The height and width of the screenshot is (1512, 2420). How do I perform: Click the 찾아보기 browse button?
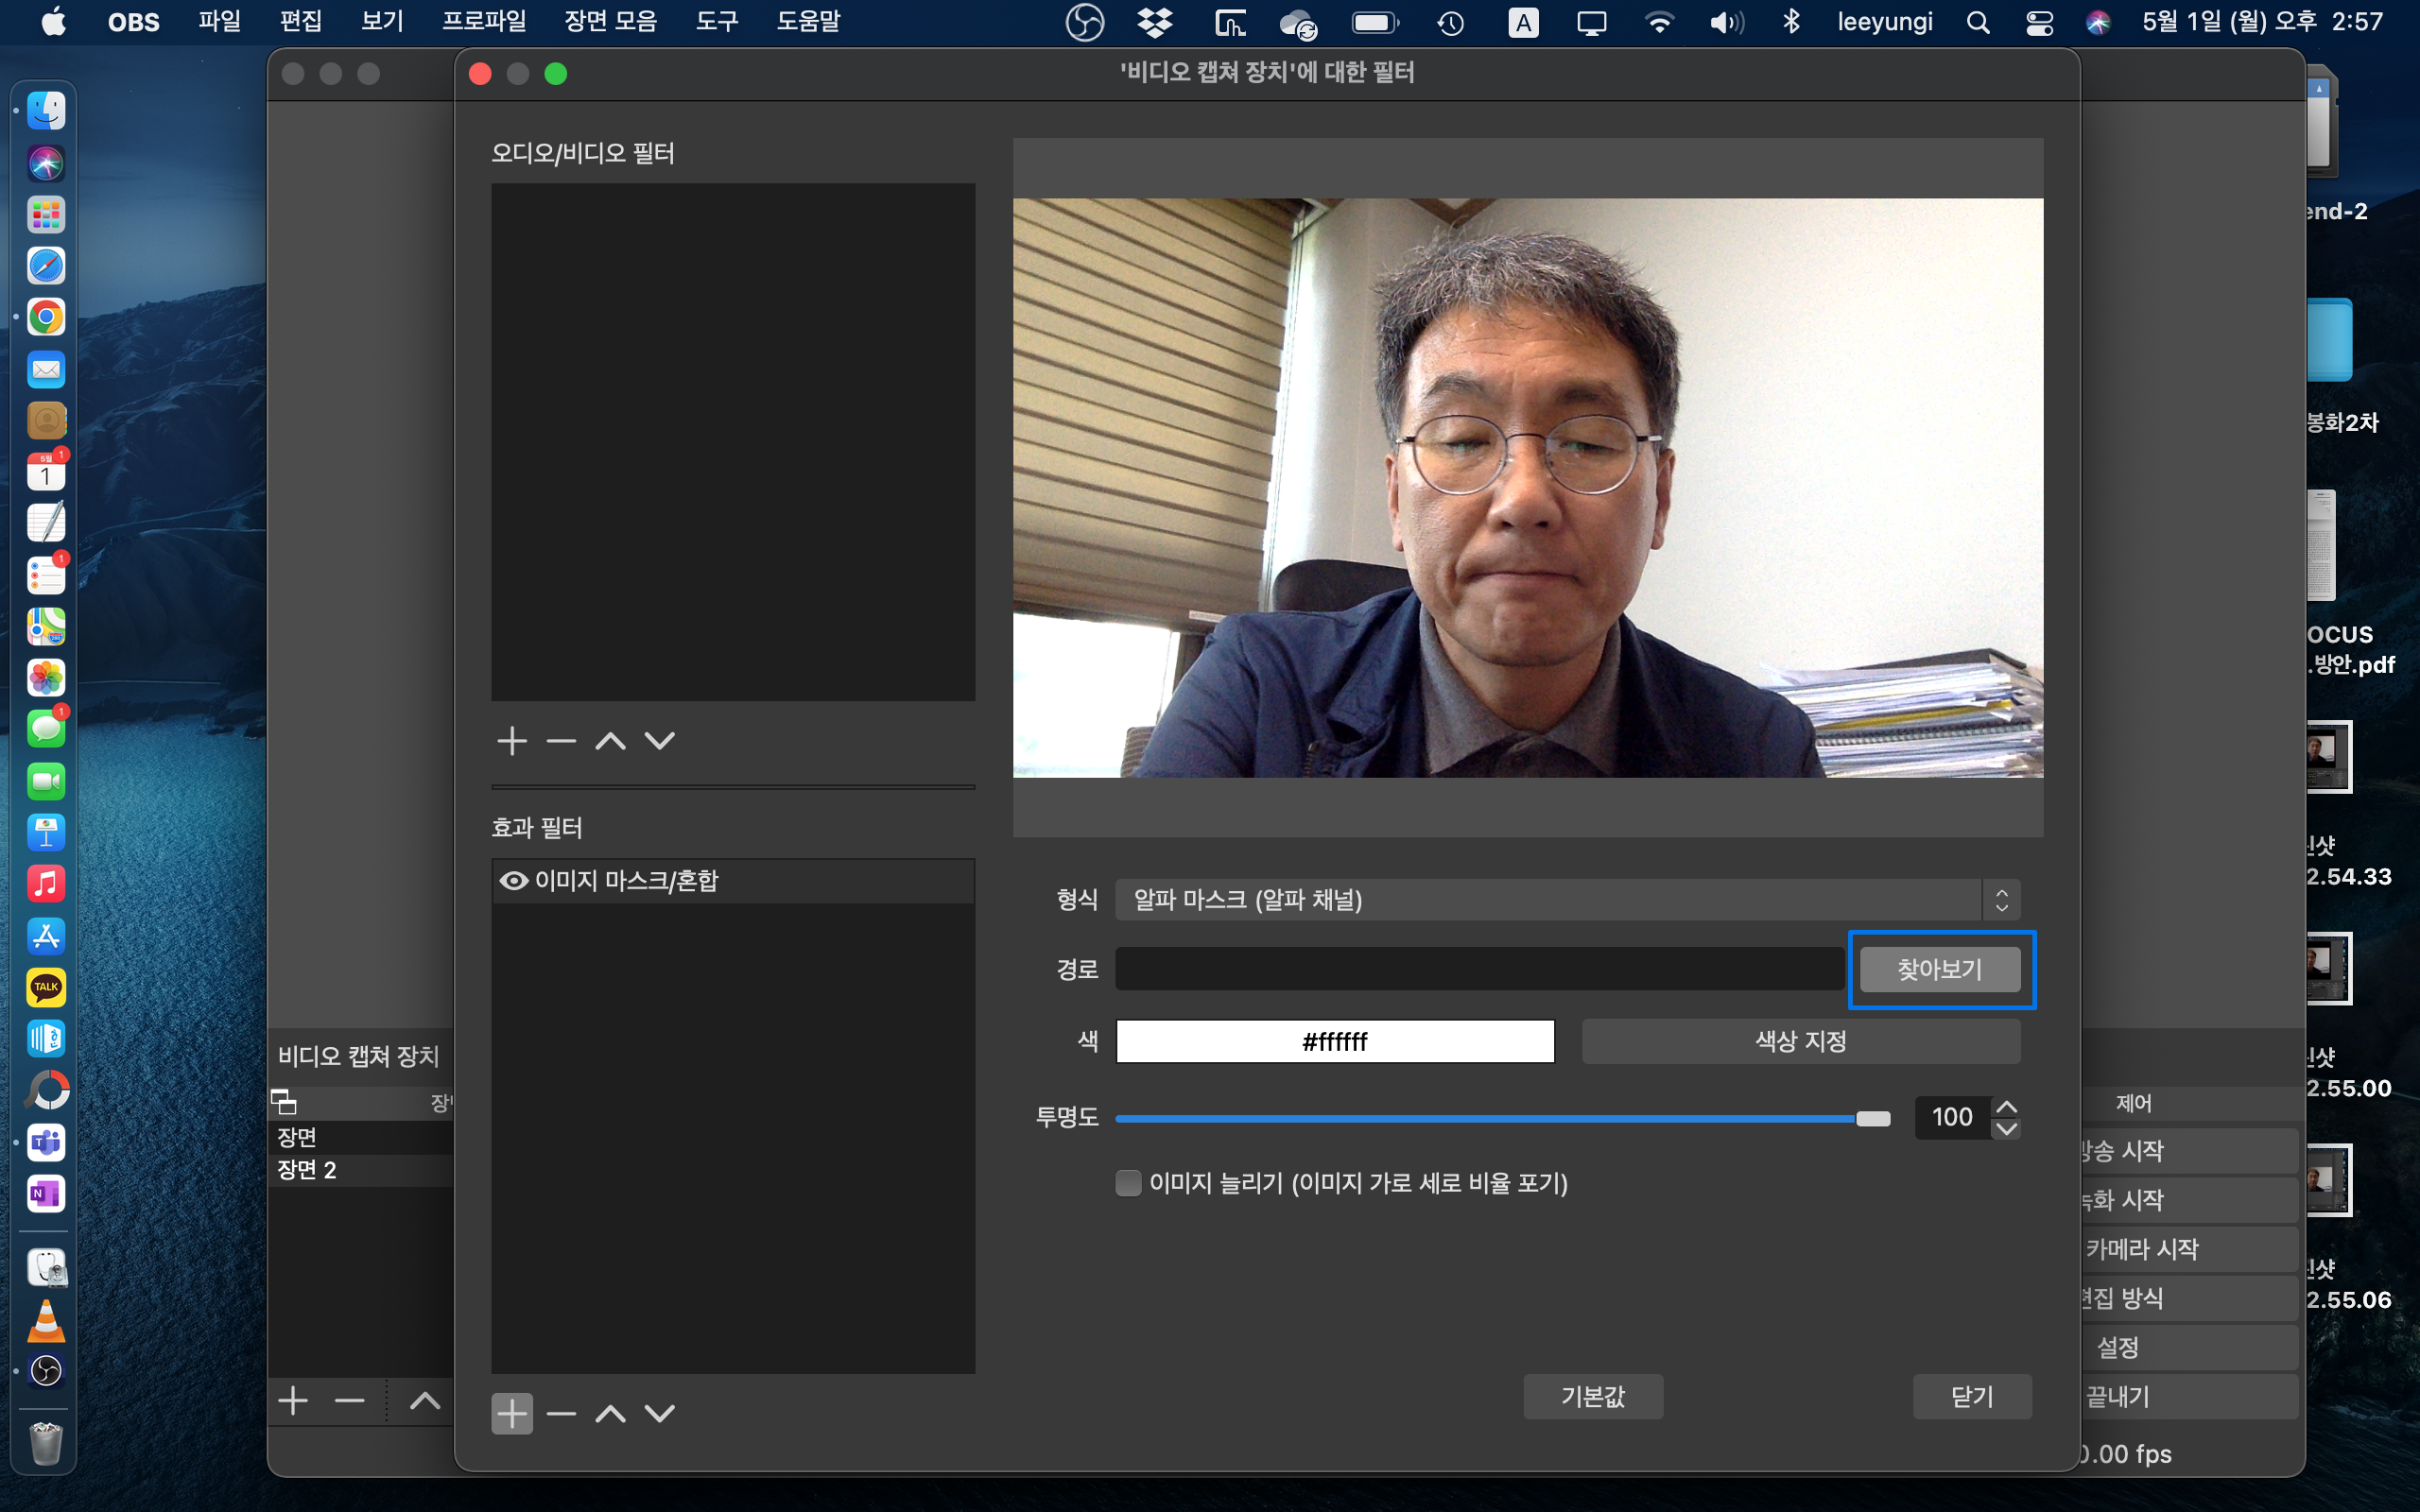(1939, 969)
